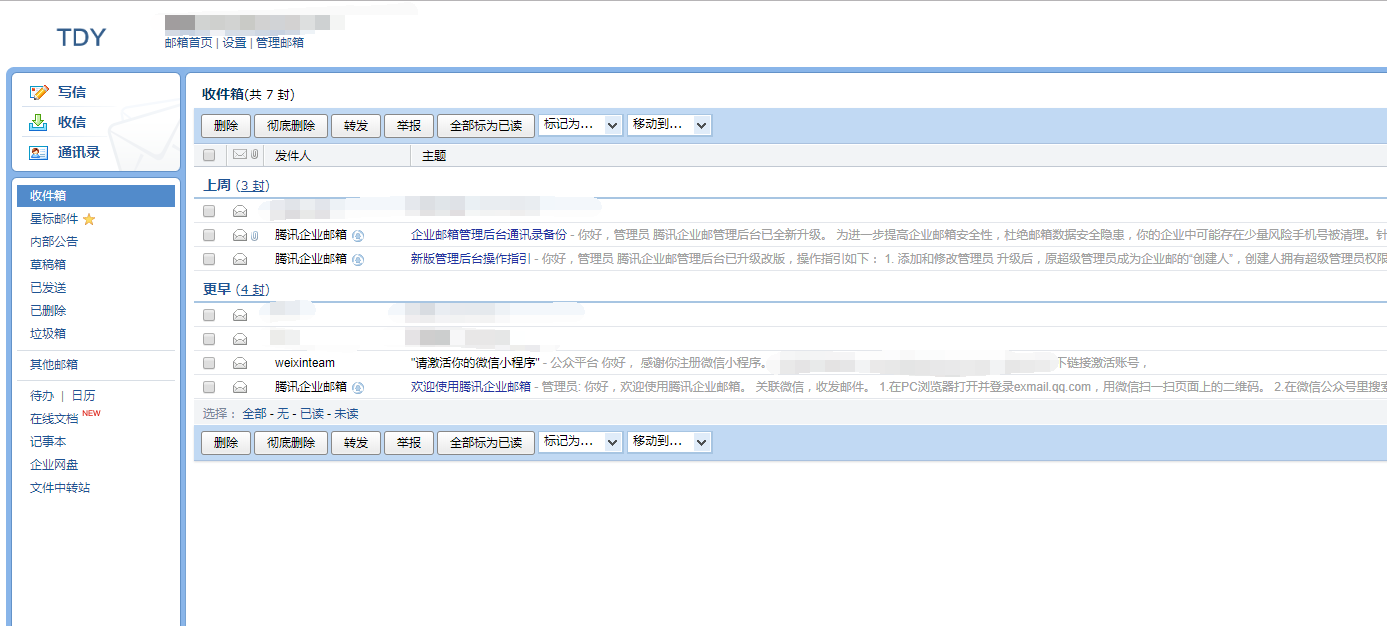Open 待办 in sidebar
Viewport: 1387px width, 626px height.
(x=42, y=396)
